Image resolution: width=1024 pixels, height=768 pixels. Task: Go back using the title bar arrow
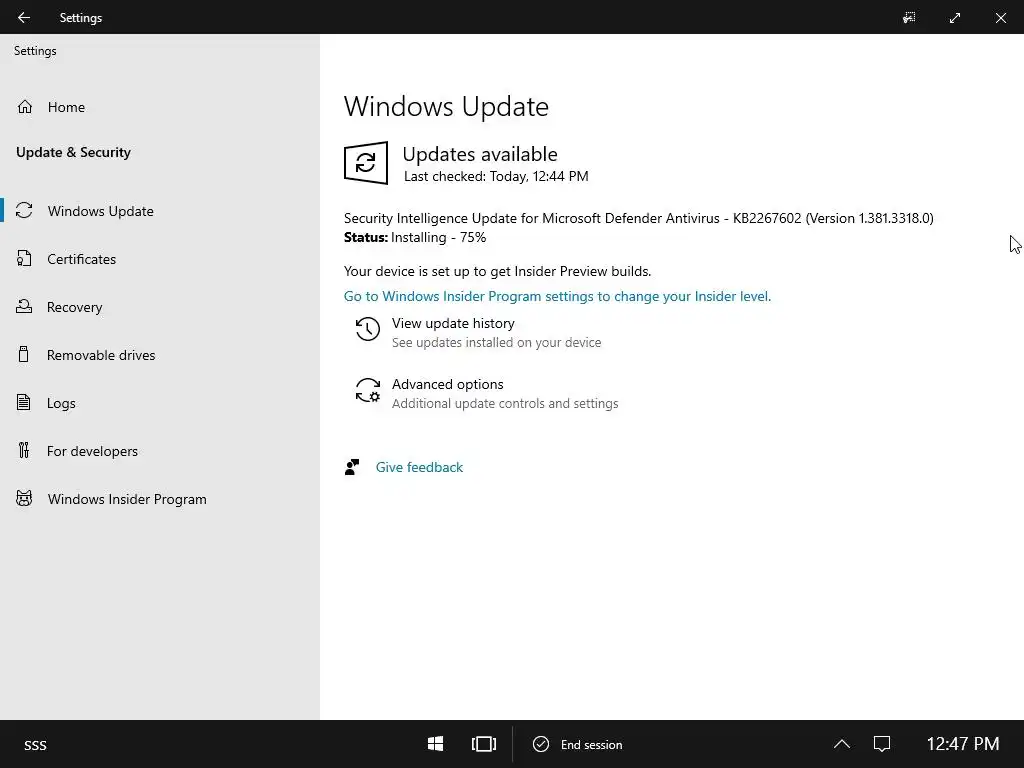tap(24, 18)
